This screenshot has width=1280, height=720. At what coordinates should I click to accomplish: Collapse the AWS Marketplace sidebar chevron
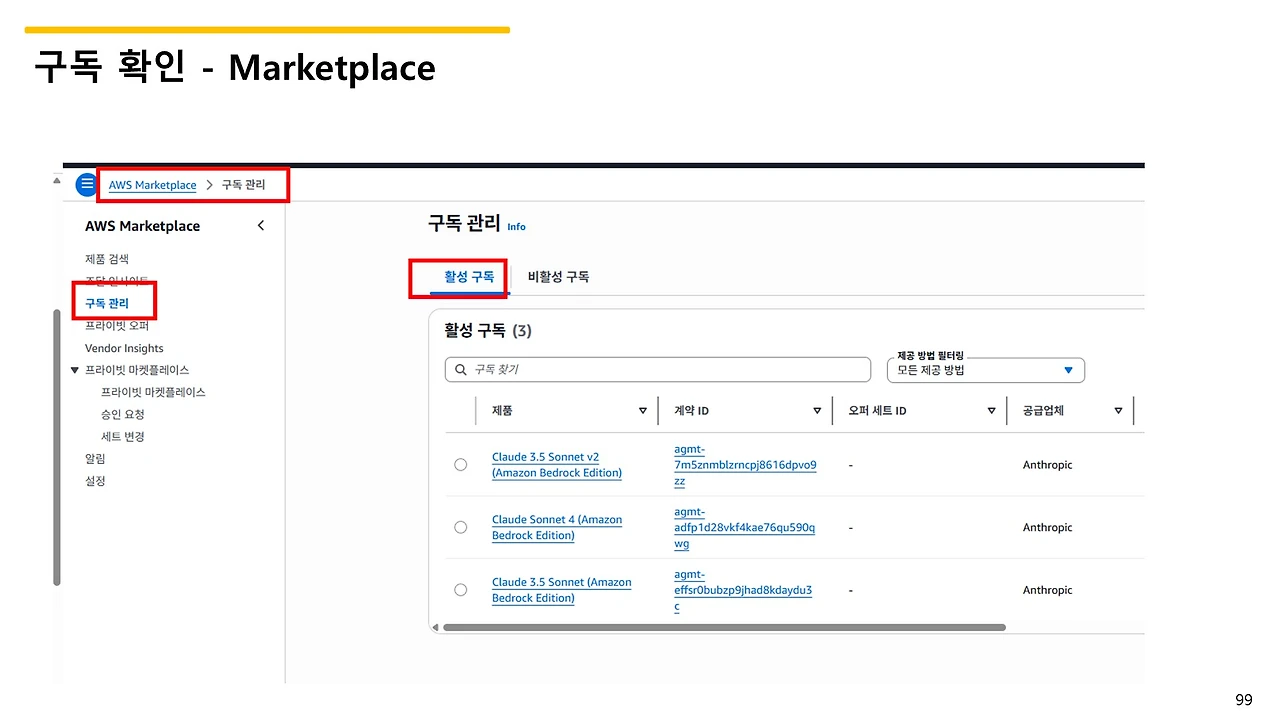click(261, 226)
